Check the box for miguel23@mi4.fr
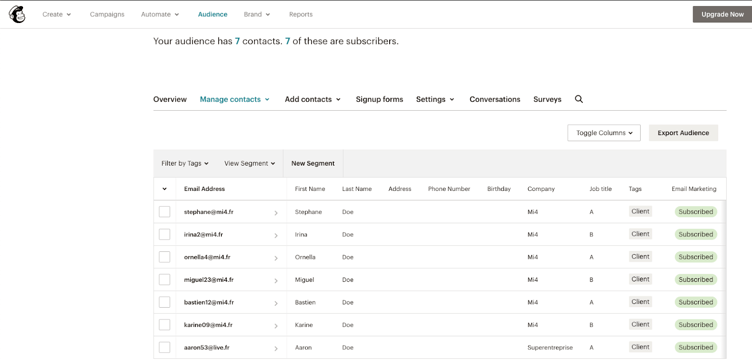This screenshot has width=752, height=363. pyautogui.click(x=164, y=279)
